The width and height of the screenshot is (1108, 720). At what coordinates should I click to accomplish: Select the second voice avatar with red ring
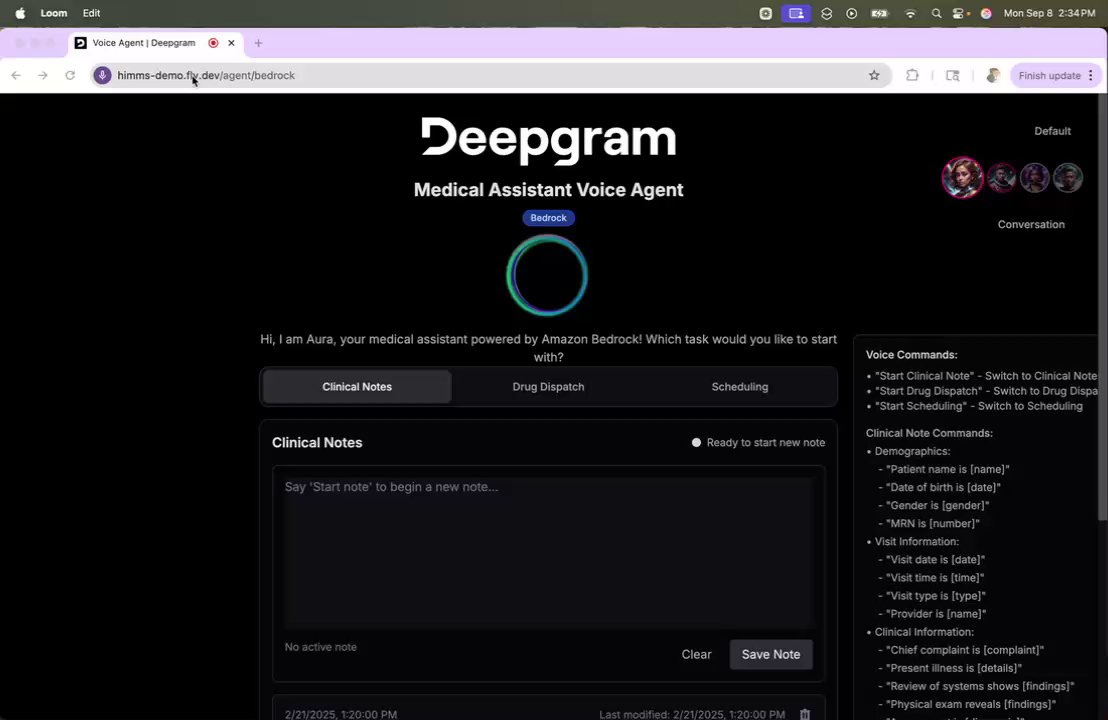click(1001, 177)
